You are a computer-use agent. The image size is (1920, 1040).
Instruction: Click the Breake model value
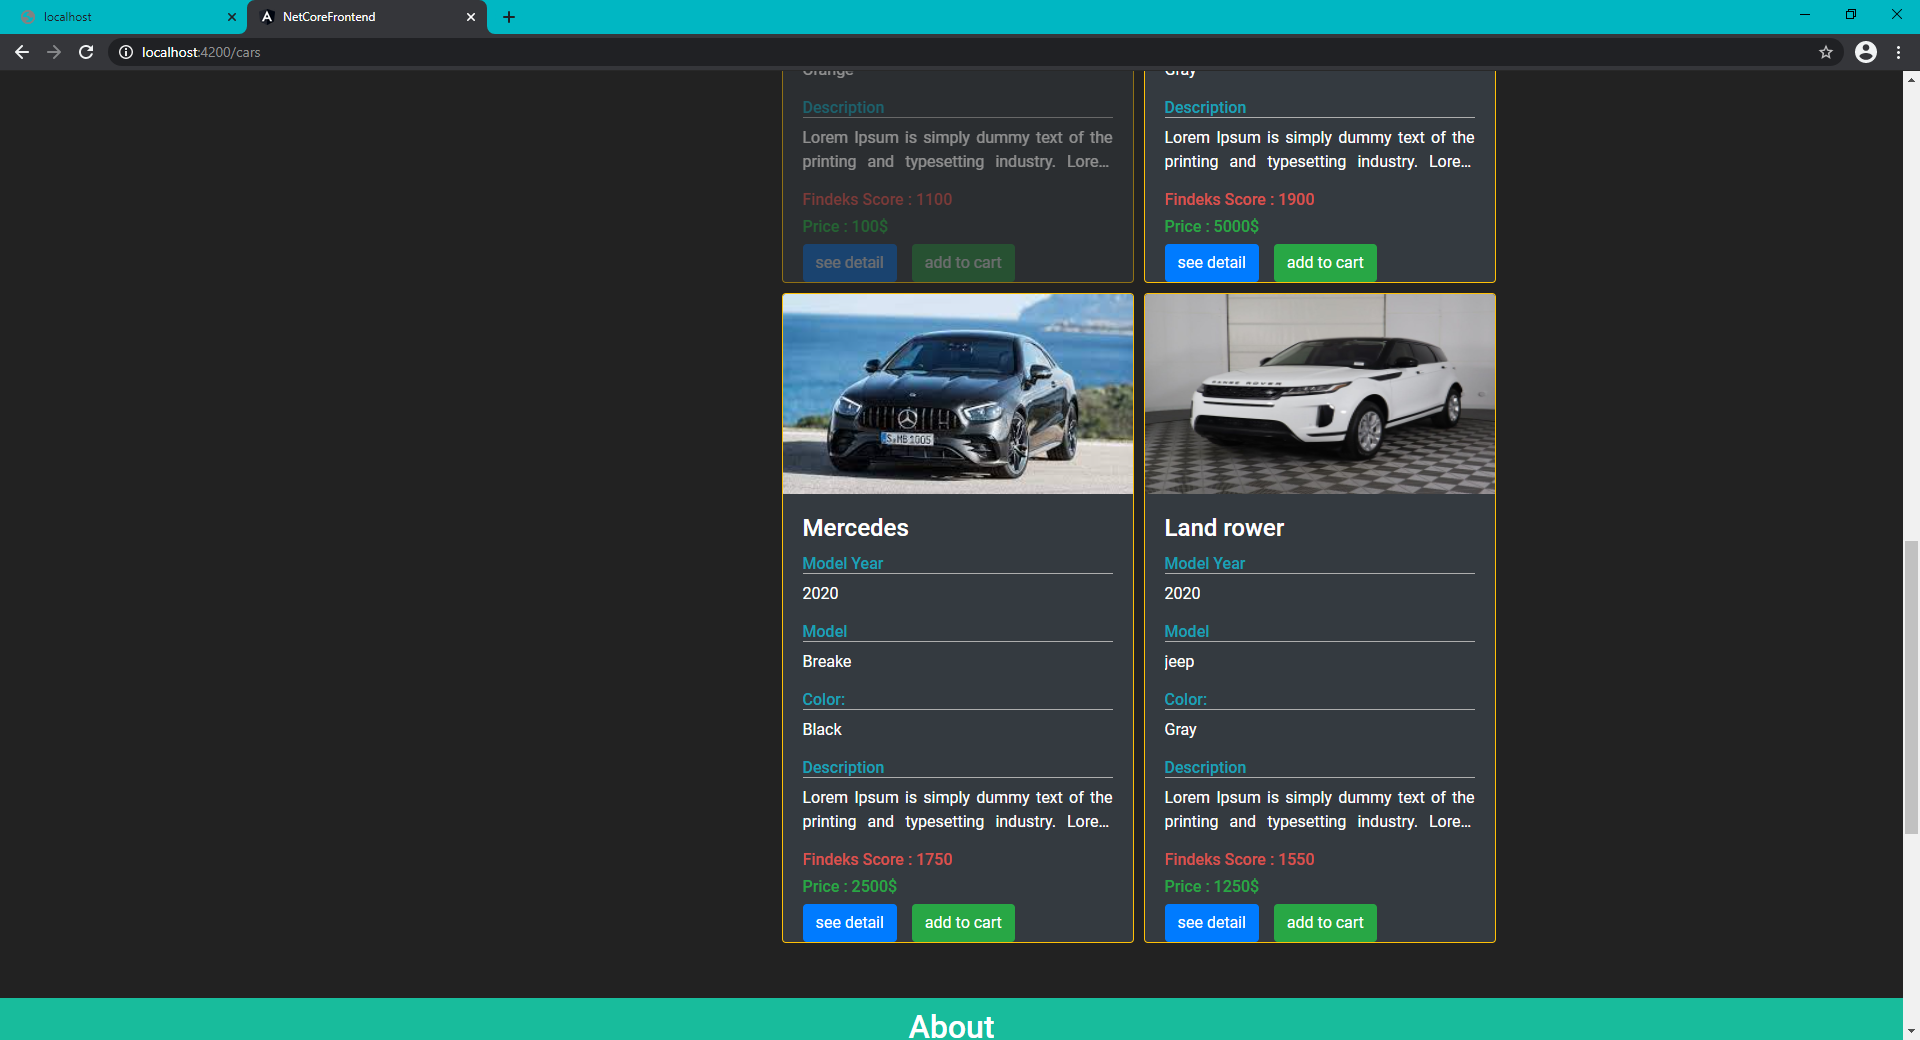827,662
